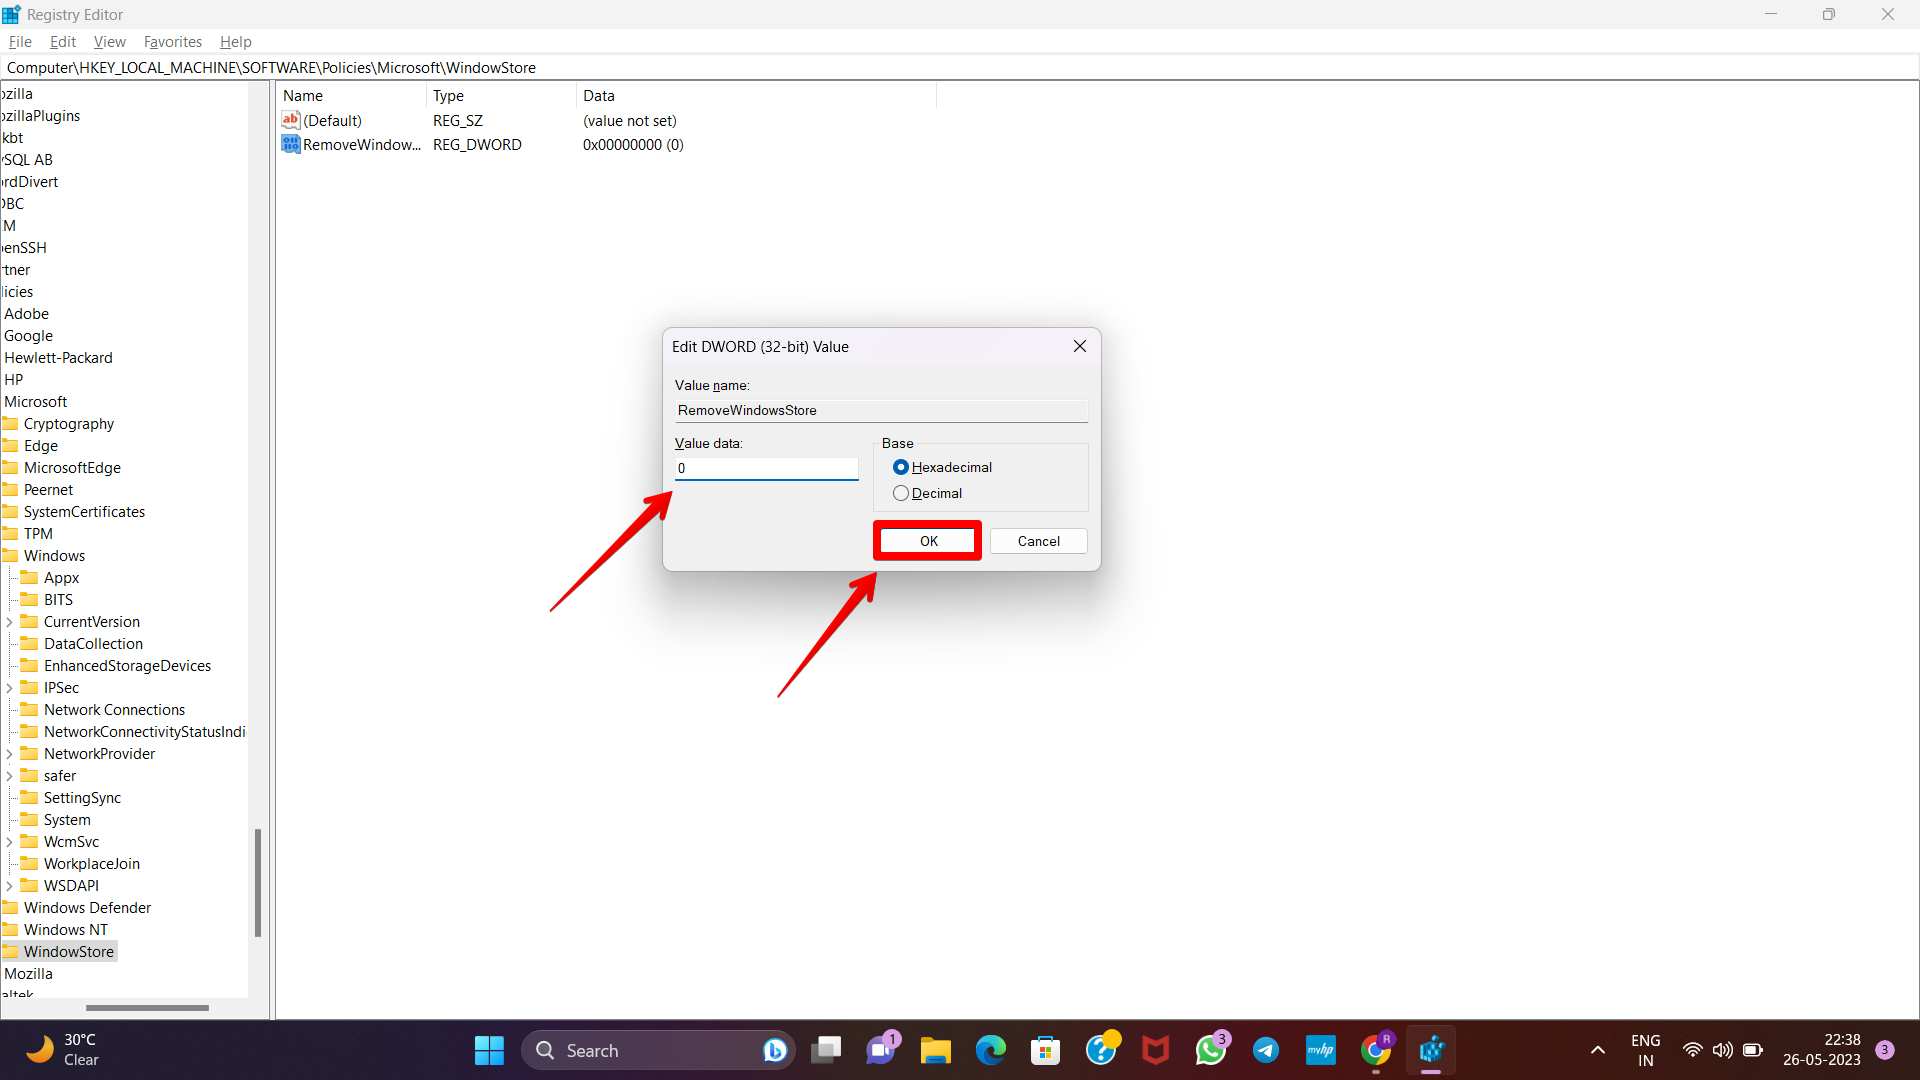Click the tree pane horizontal scrollbar thumb
The height and width of the screenshot is (1080, 1920).
click(x=147, y=1008)
